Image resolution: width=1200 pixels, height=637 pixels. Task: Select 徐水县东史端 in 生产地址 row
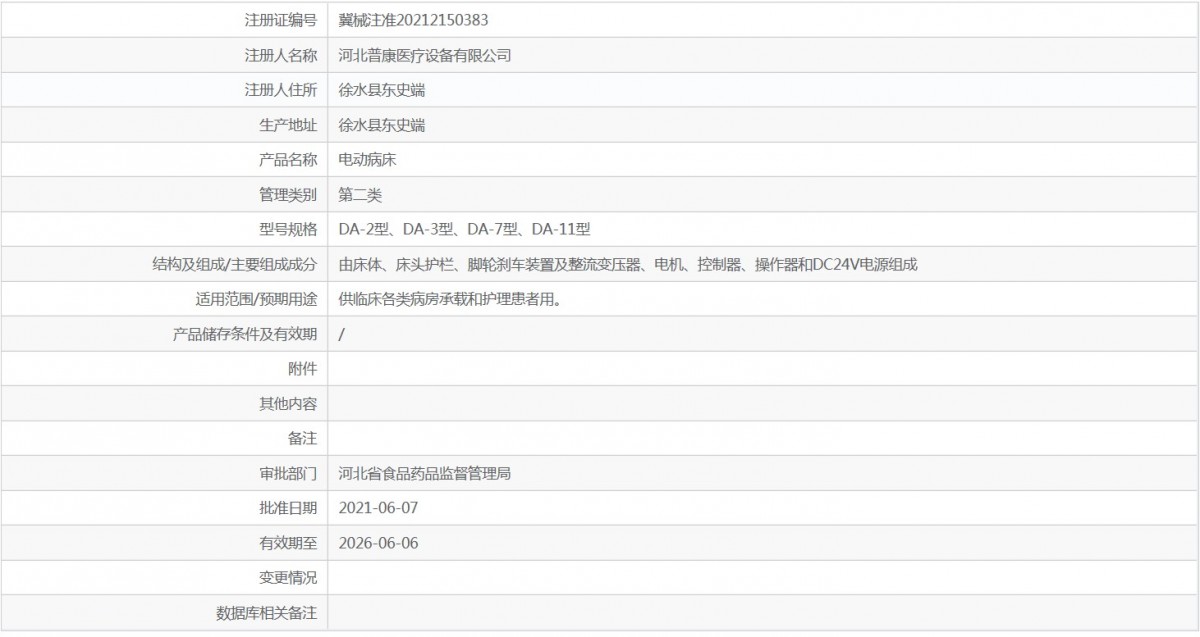click(x=382, y=125)
